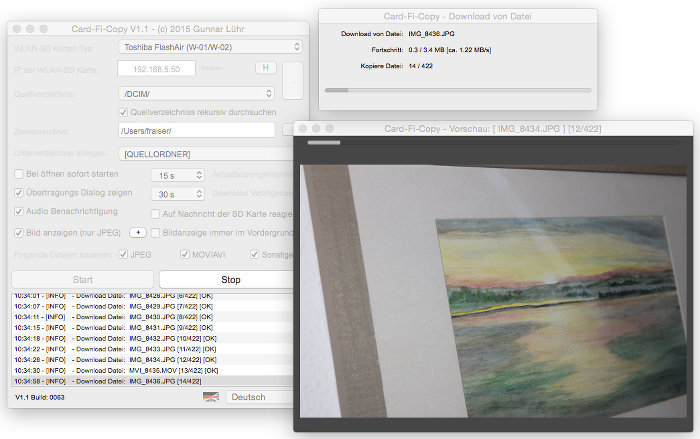Image resolution: width=700 pixels, height=439 pixels.
Task: Click the V1.1 Build: 0063 version text
Action: click(40, 397)
